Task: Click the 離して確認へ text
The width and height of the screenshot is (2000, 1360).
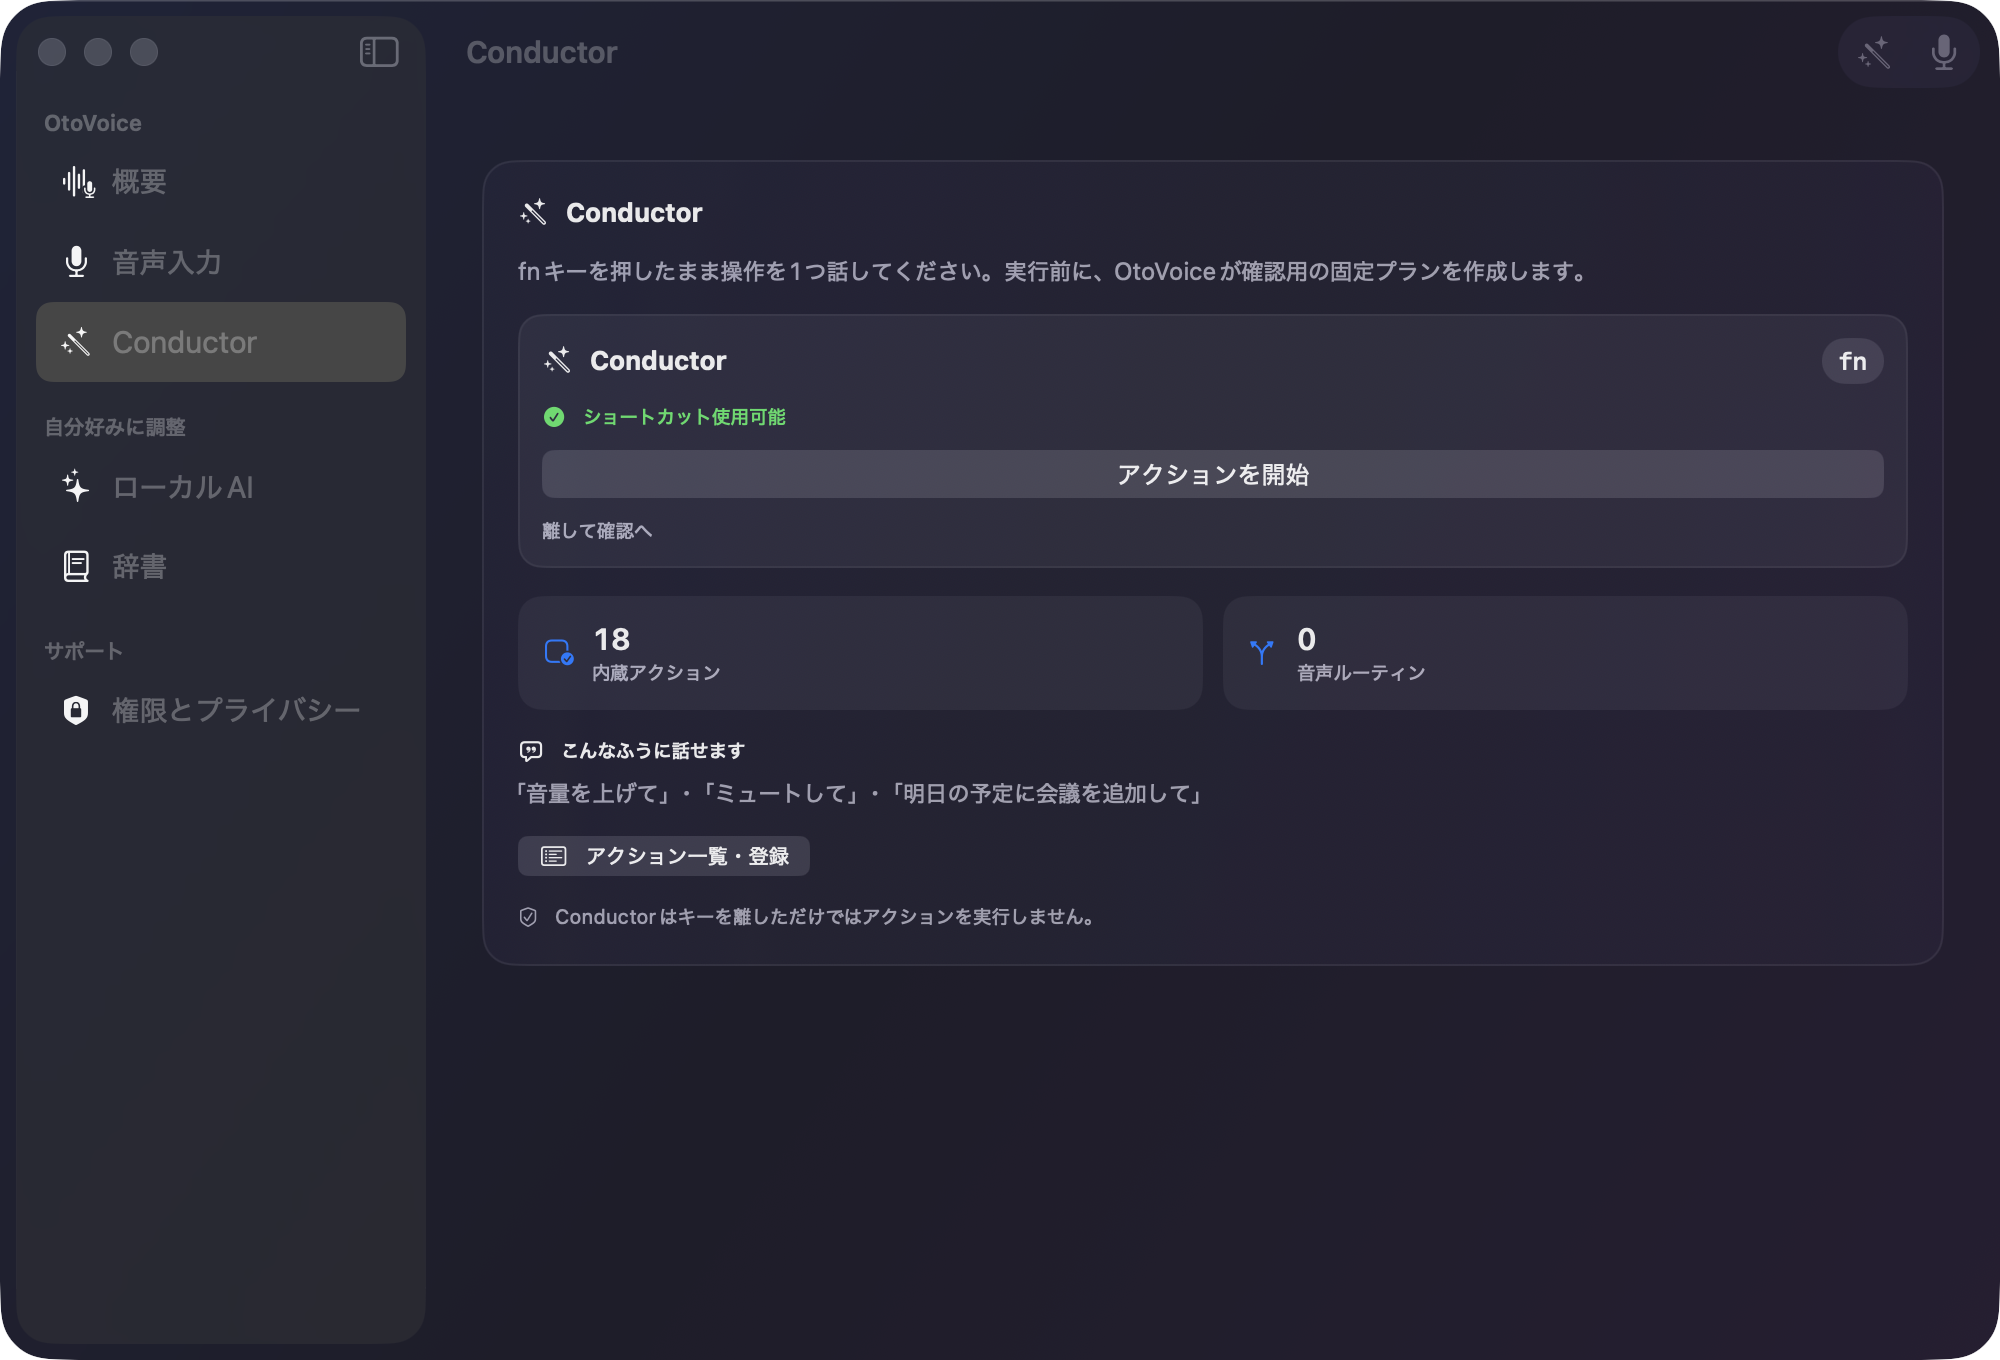Action: [597, 531]
